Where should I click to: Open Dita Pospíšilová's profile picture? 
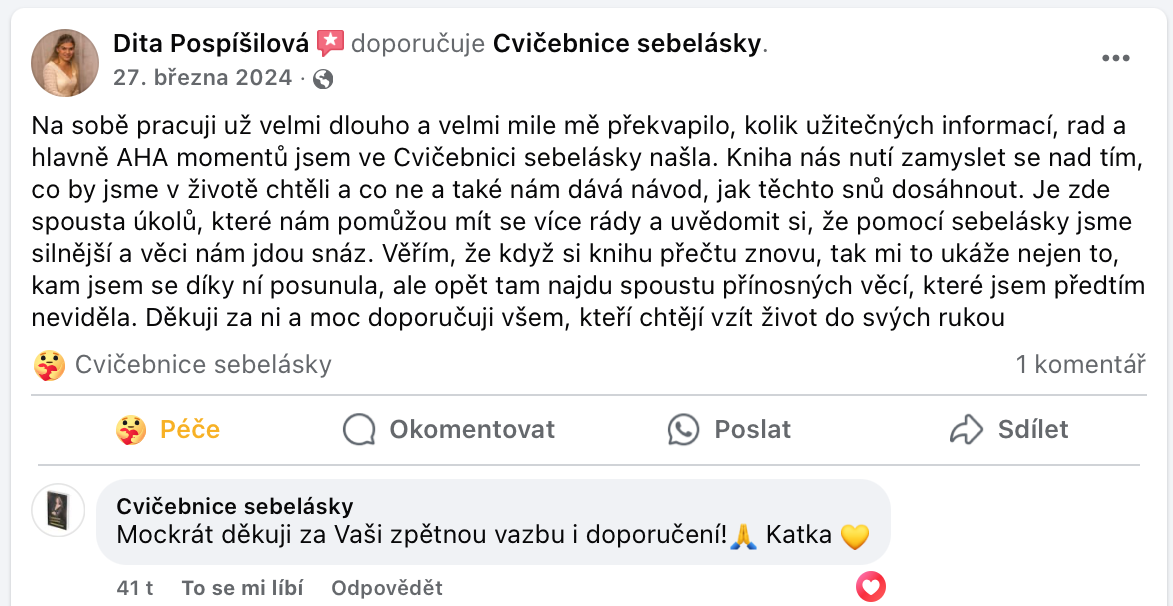(66, 62)
